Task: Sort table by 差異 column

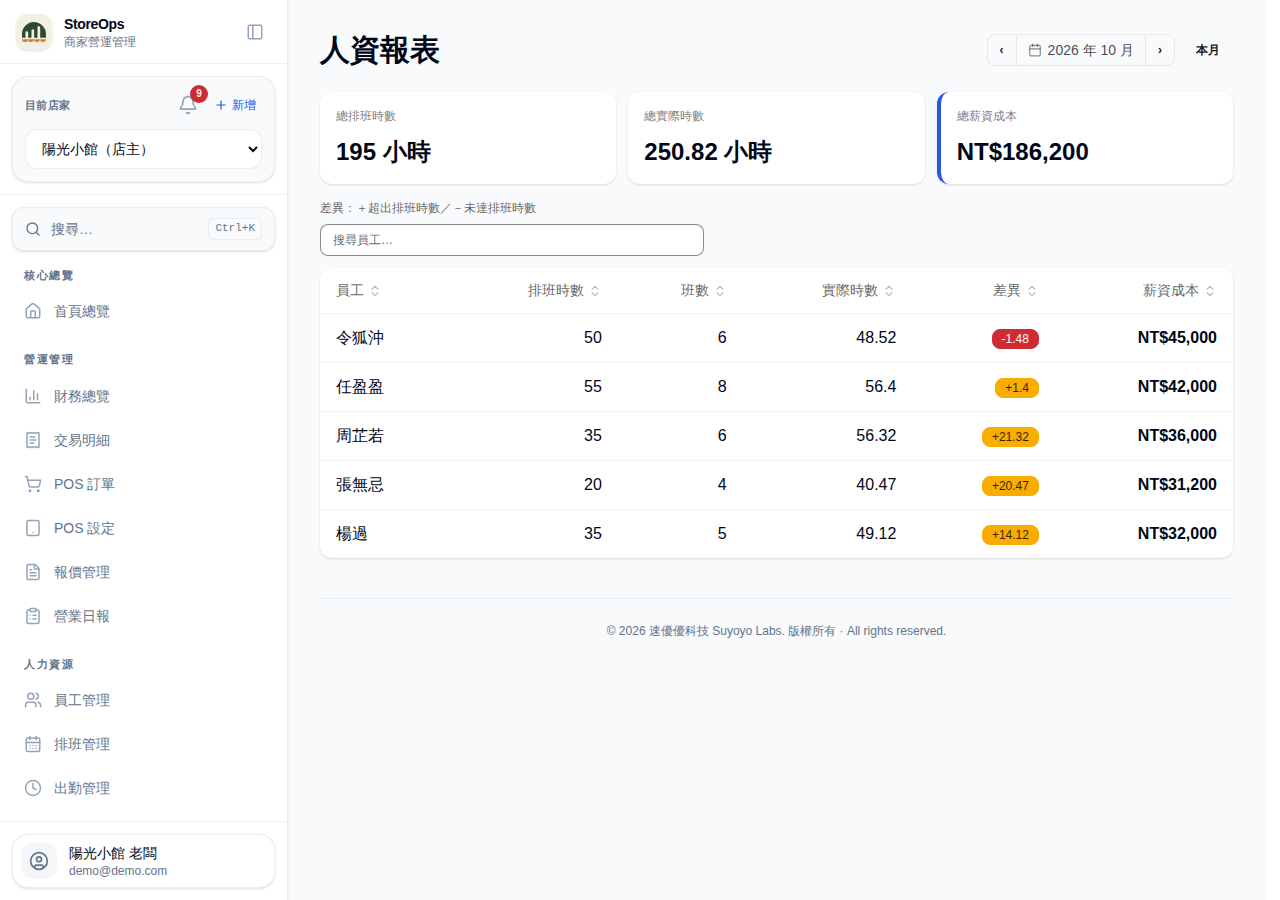Action: pos(1015,291)
